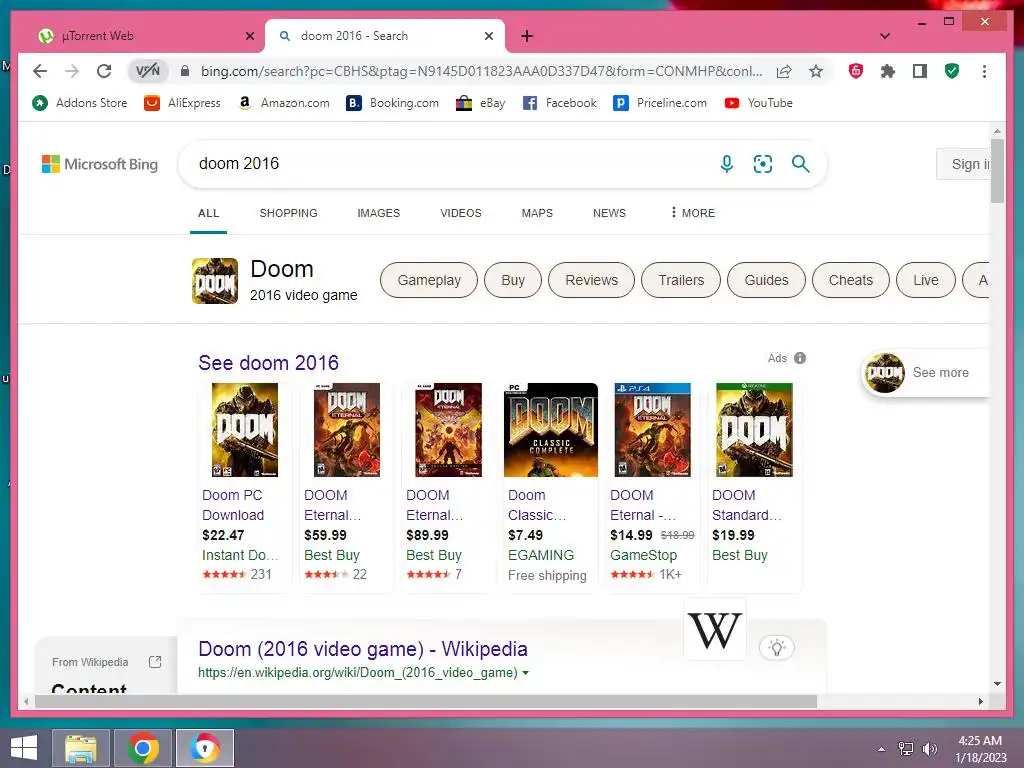Click the Live filter chip
Screen dimensions: 1024x768
[925, 280]
